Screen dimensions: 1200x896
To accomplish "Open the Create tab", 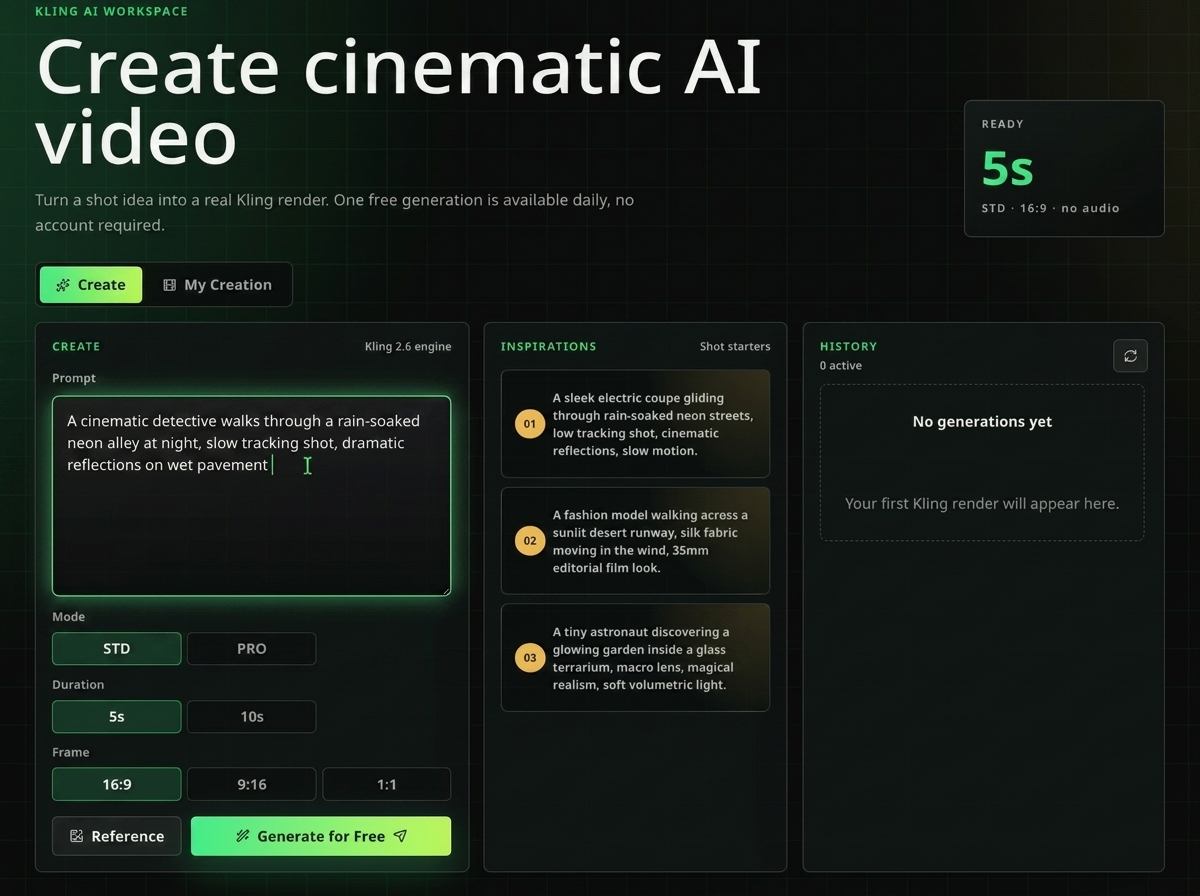I will point(91,285).
